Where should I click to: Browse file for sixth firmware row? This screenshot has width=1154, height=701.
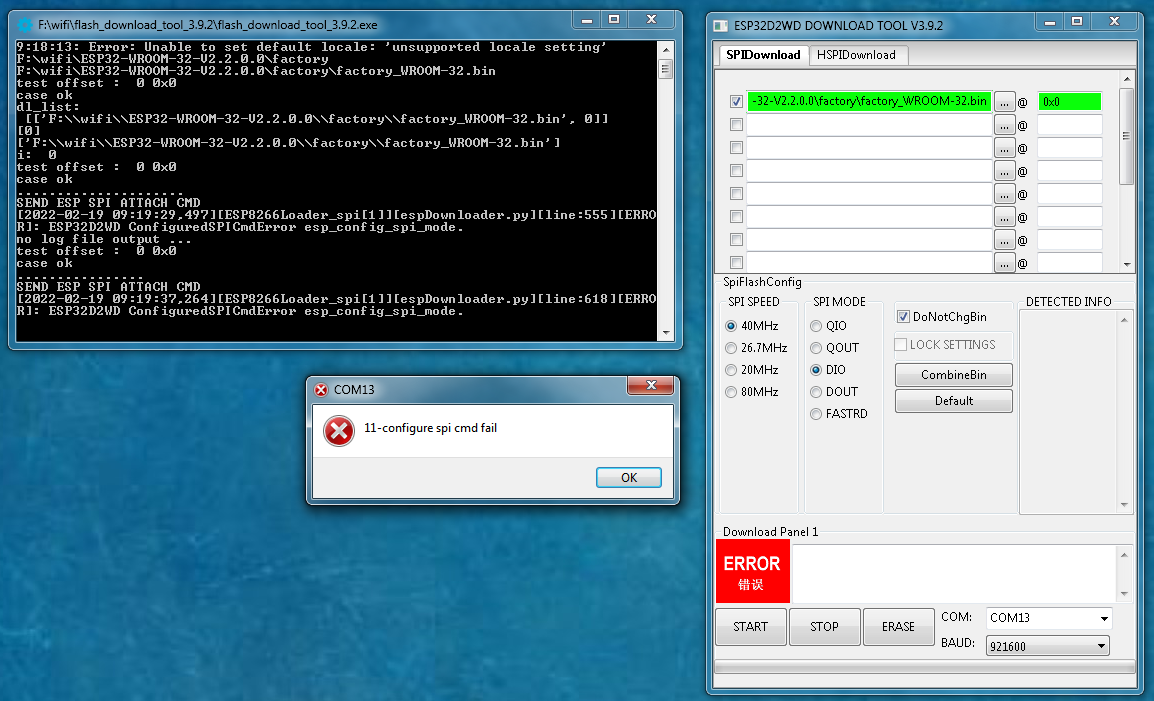[x=1004, y=216]
